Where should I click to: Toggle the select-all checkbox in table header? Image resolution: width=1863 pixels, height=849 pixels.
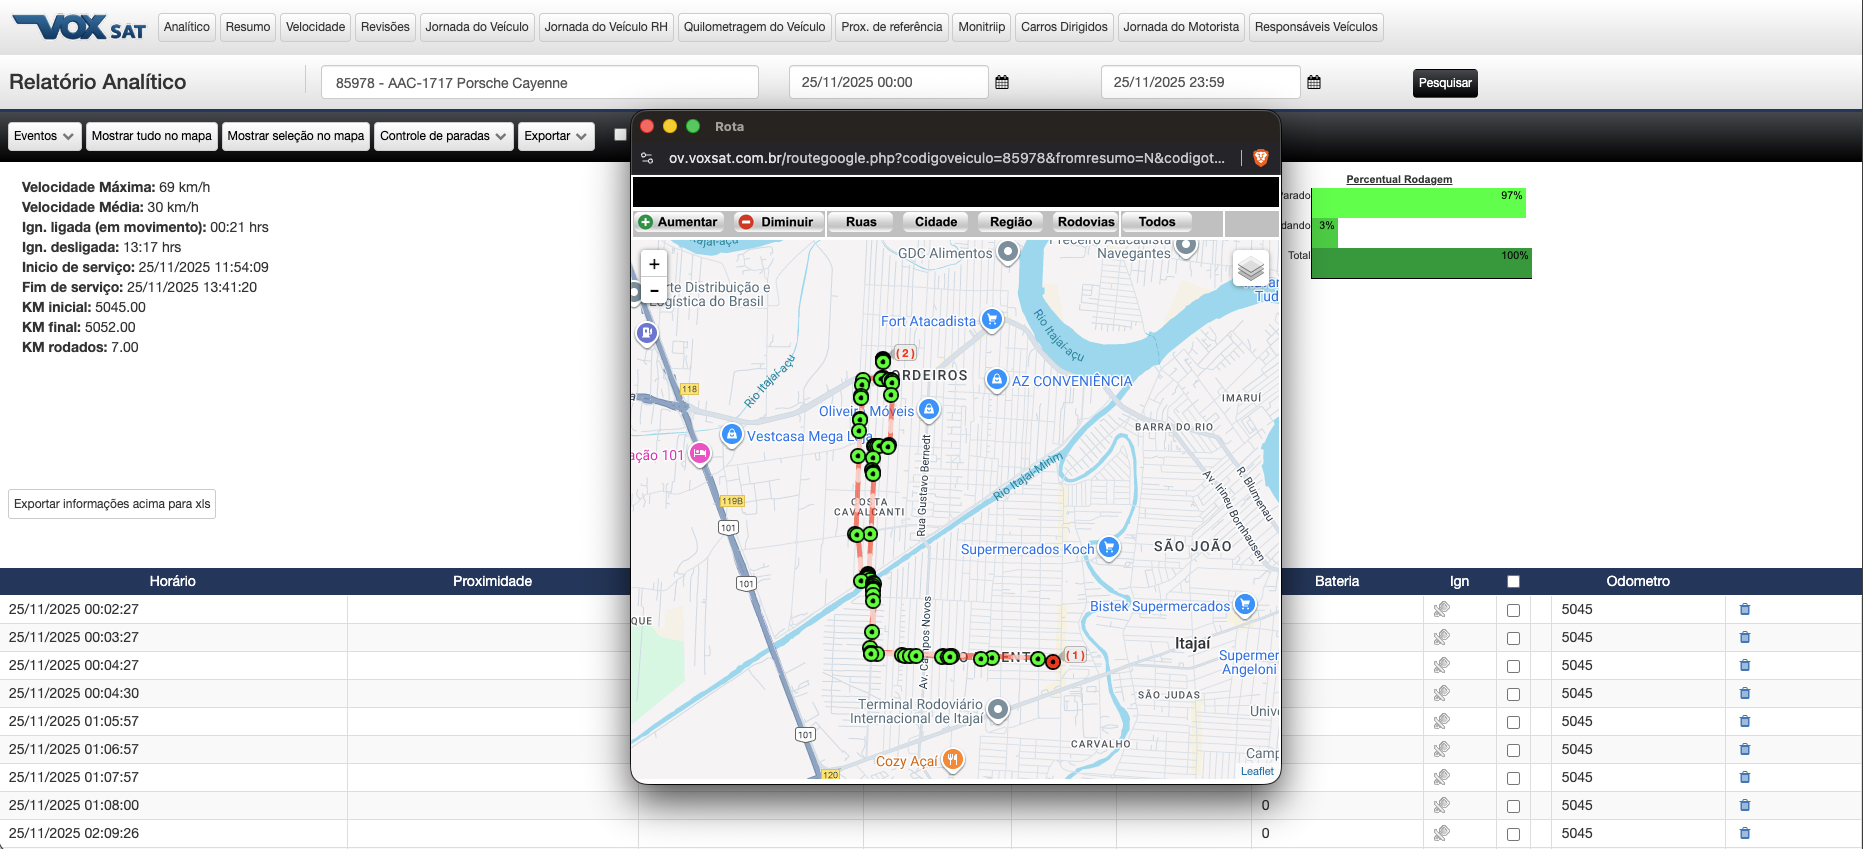(x=1513, y=581)
